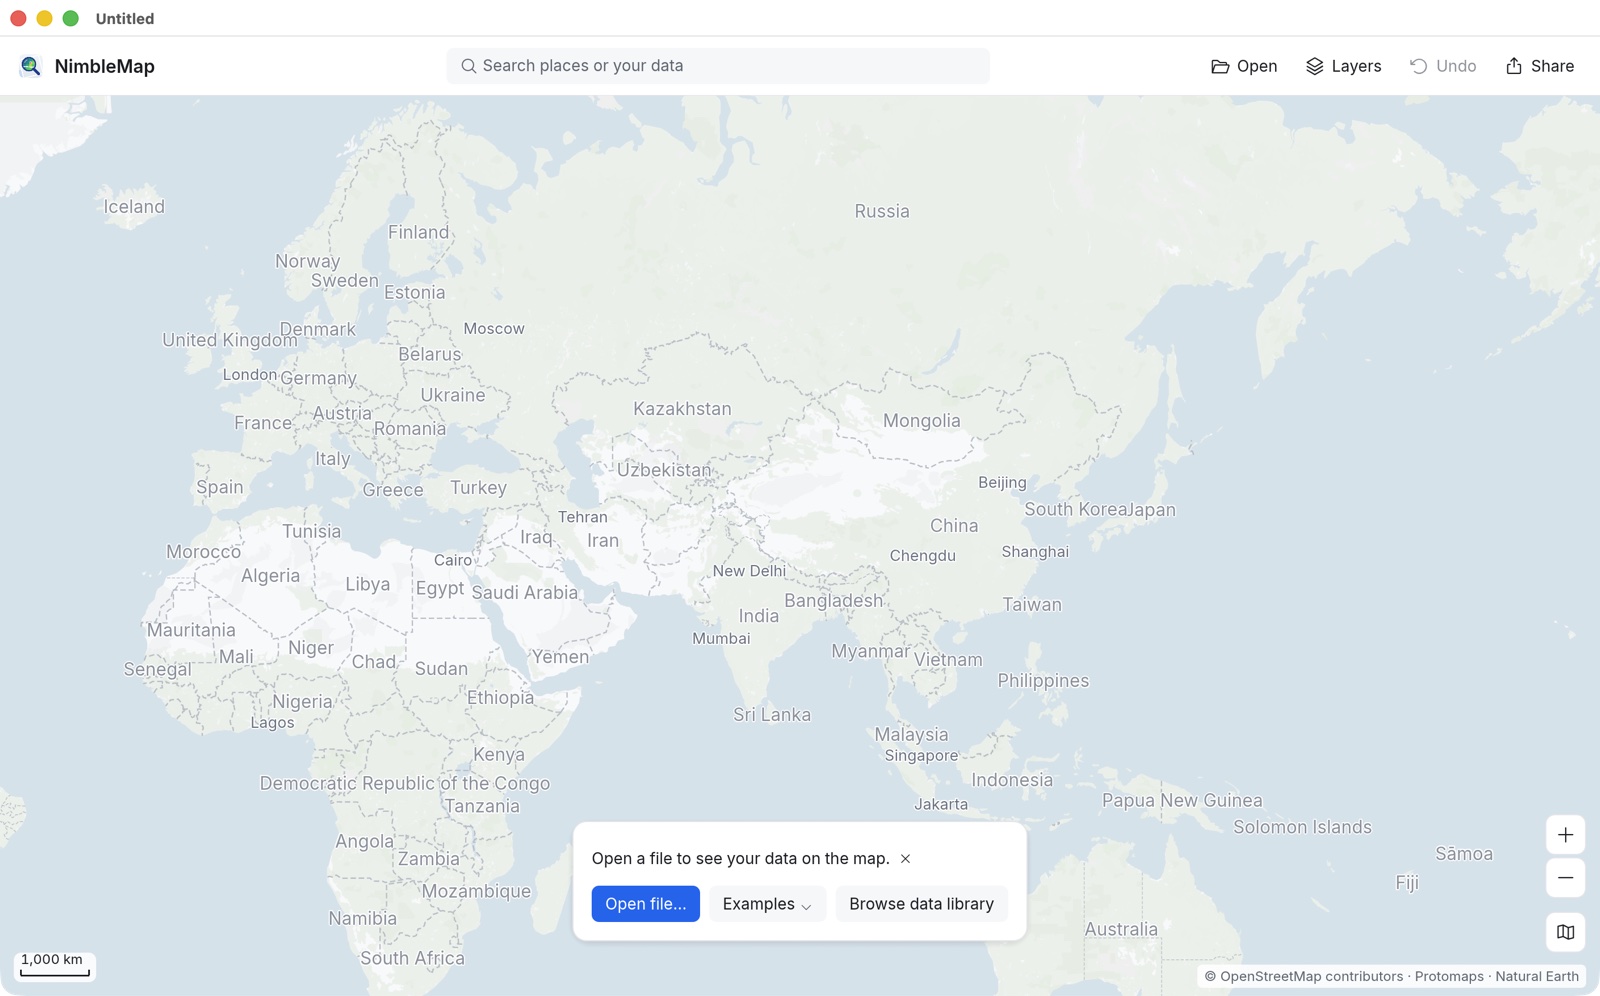Open the Natural Earth attribution link
This screenshot has width=1600, height=996.
(x=1537, y=977)
